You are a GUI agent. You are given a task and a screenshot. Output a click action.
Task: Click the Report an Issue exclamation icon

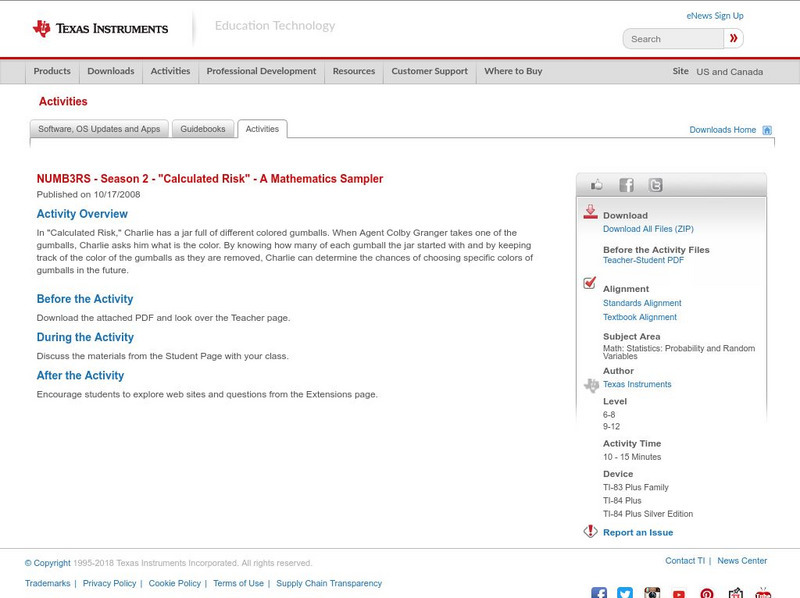[x=590, y=531]
